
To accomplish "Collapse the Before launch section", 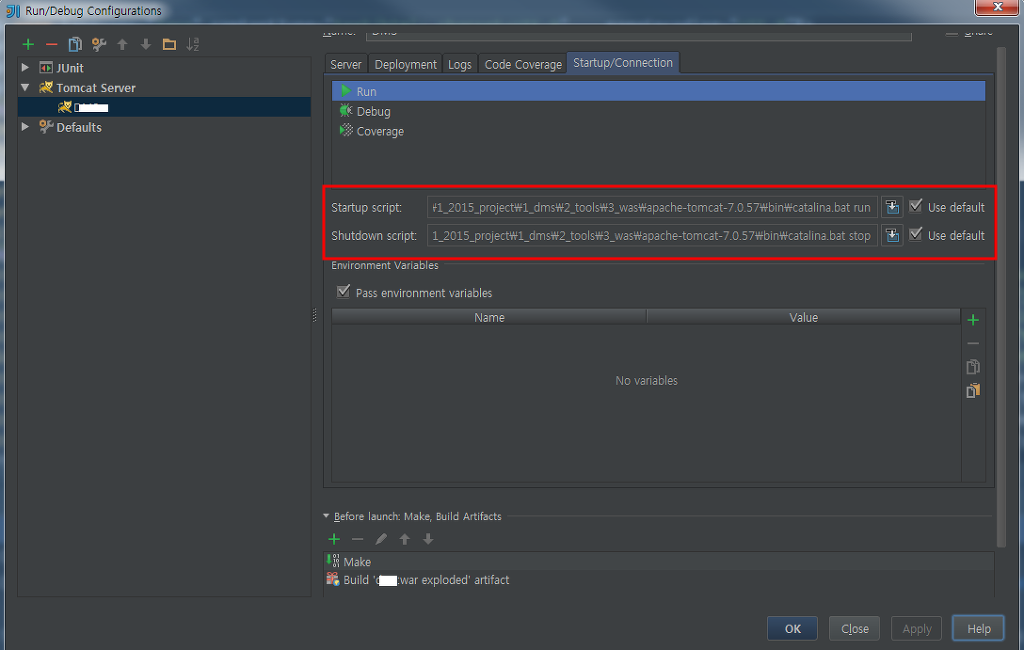I will pyautogui.click(x=326, y=516).
